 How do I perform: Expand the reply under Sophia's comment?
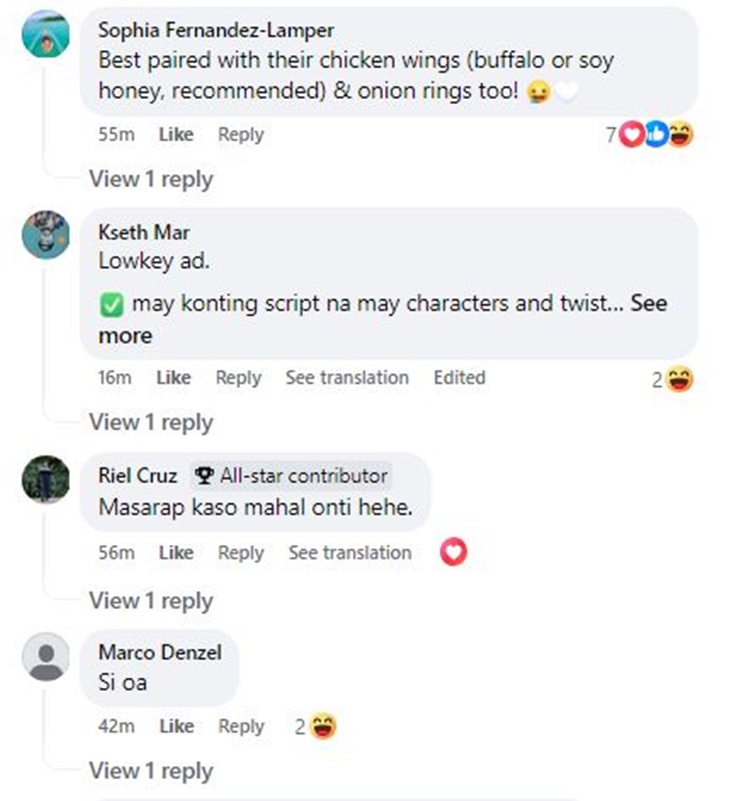click(x=151, y=179)
